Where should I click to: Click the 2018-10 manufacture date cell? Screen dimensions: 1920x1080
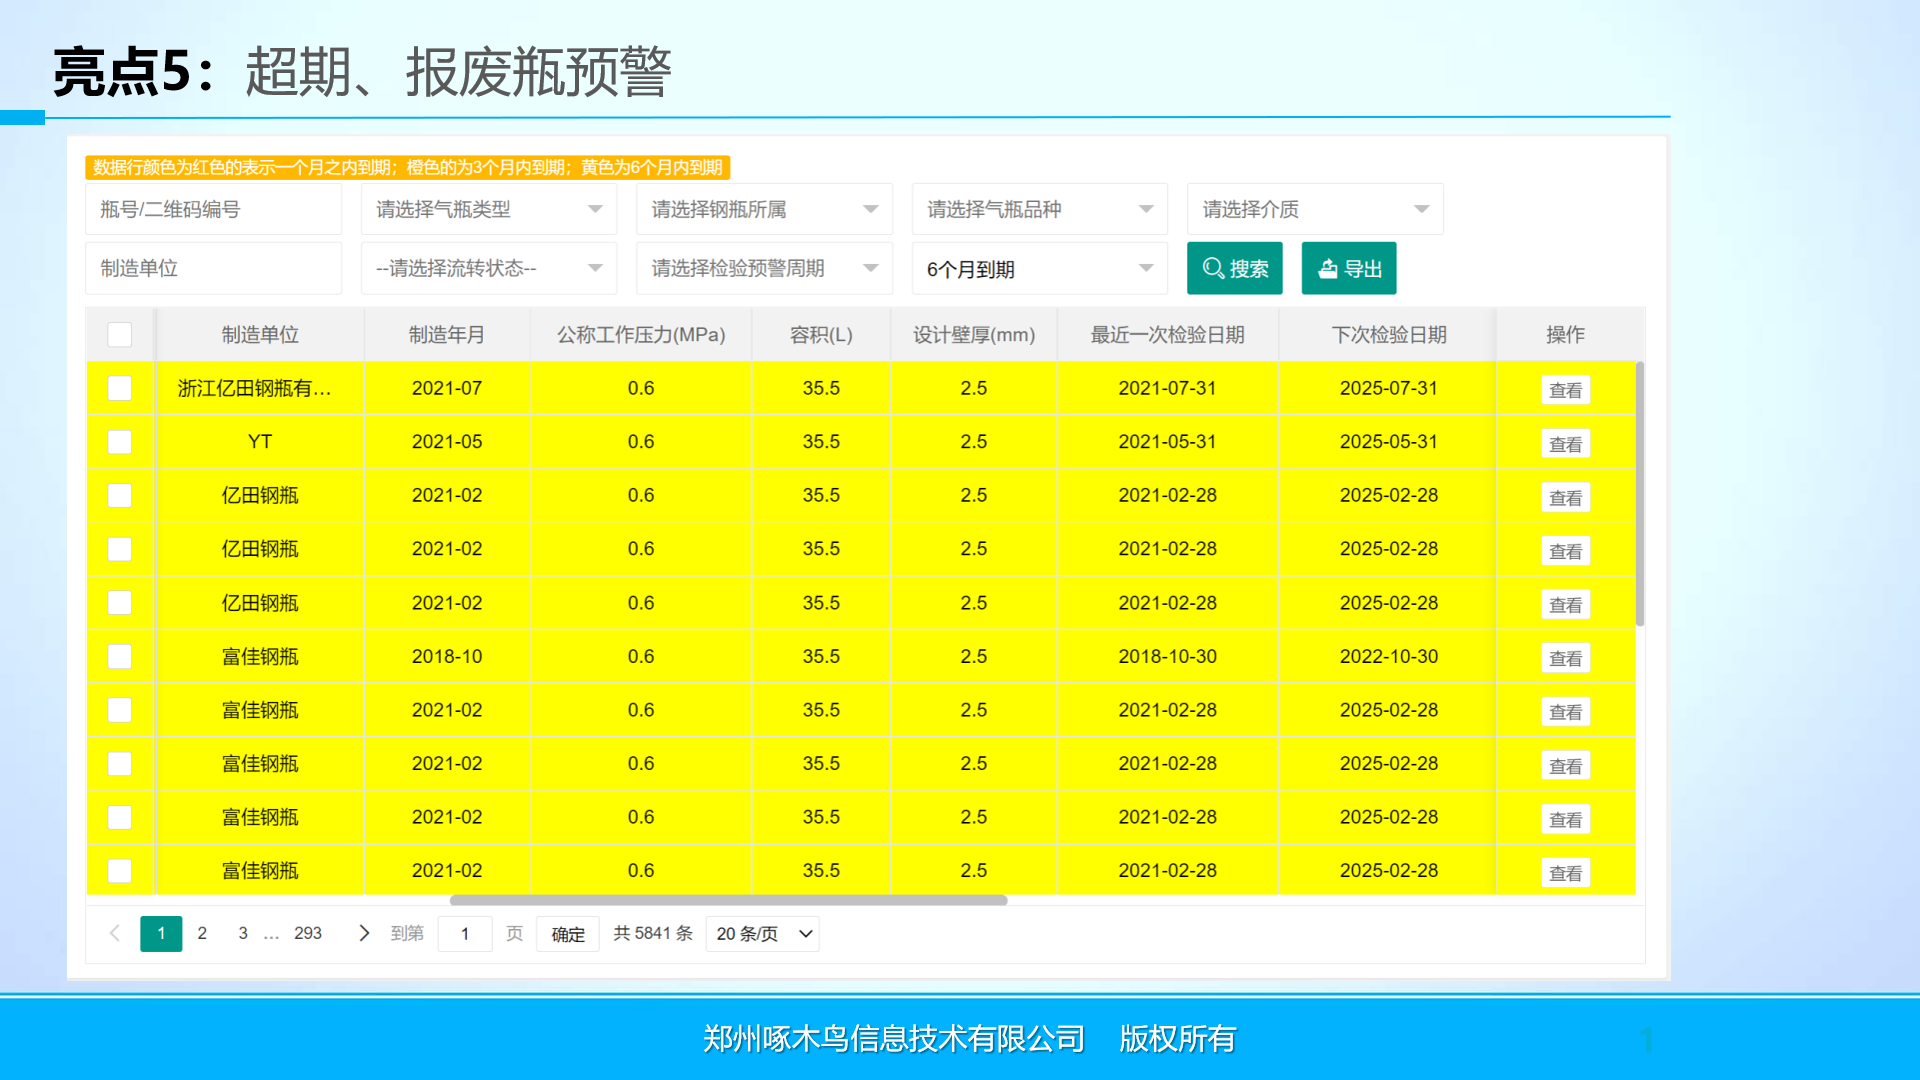pos(447,656)
